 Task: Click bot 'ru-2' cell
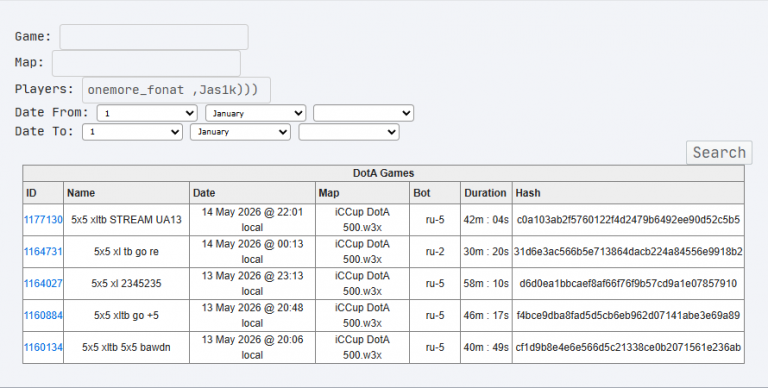point(435,251)
